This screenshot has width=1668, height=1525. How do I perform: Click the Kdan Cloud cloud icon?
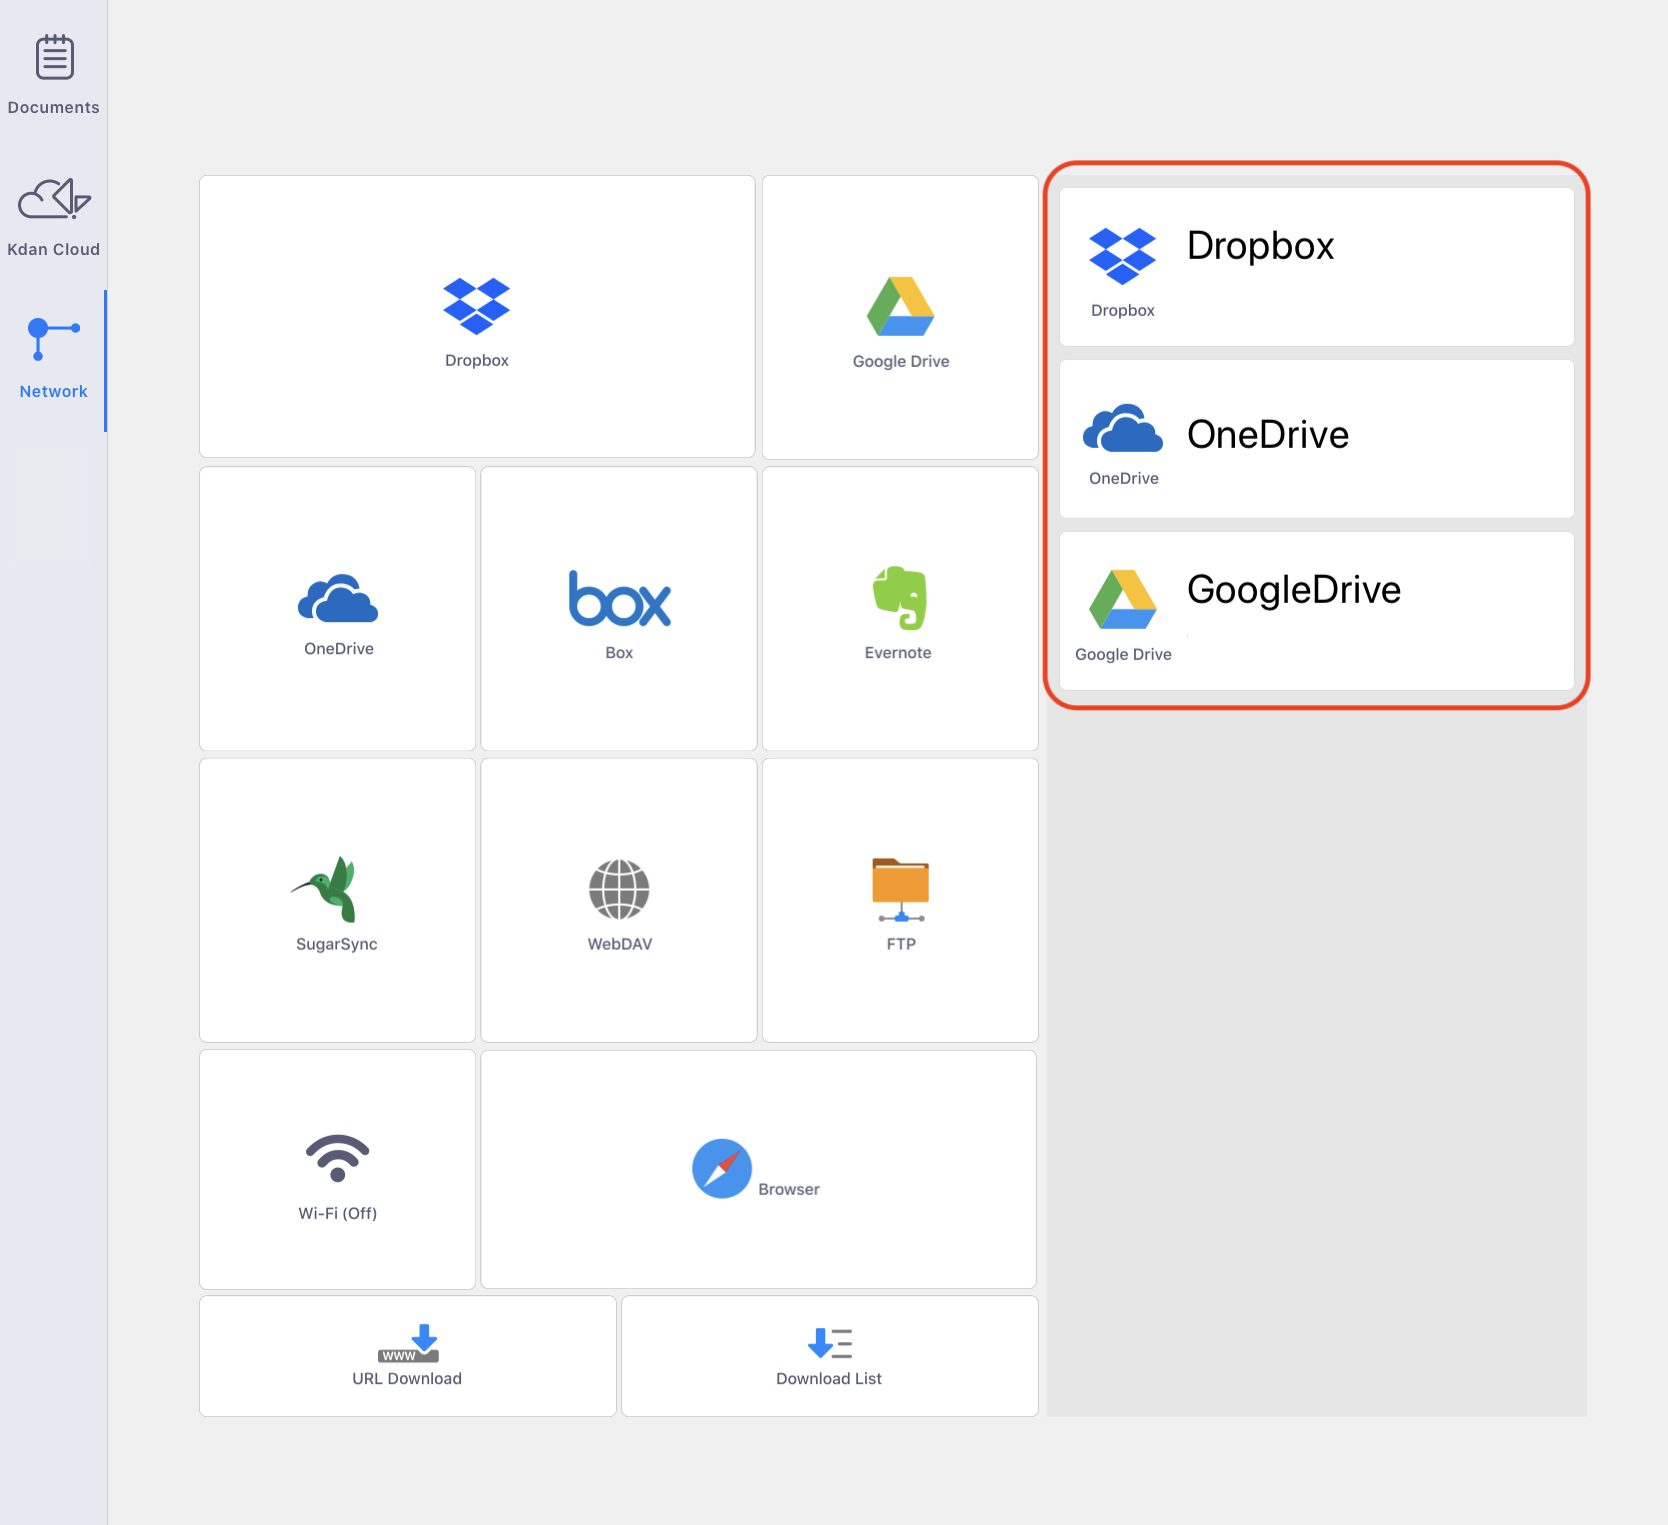(x=55, y=199)
